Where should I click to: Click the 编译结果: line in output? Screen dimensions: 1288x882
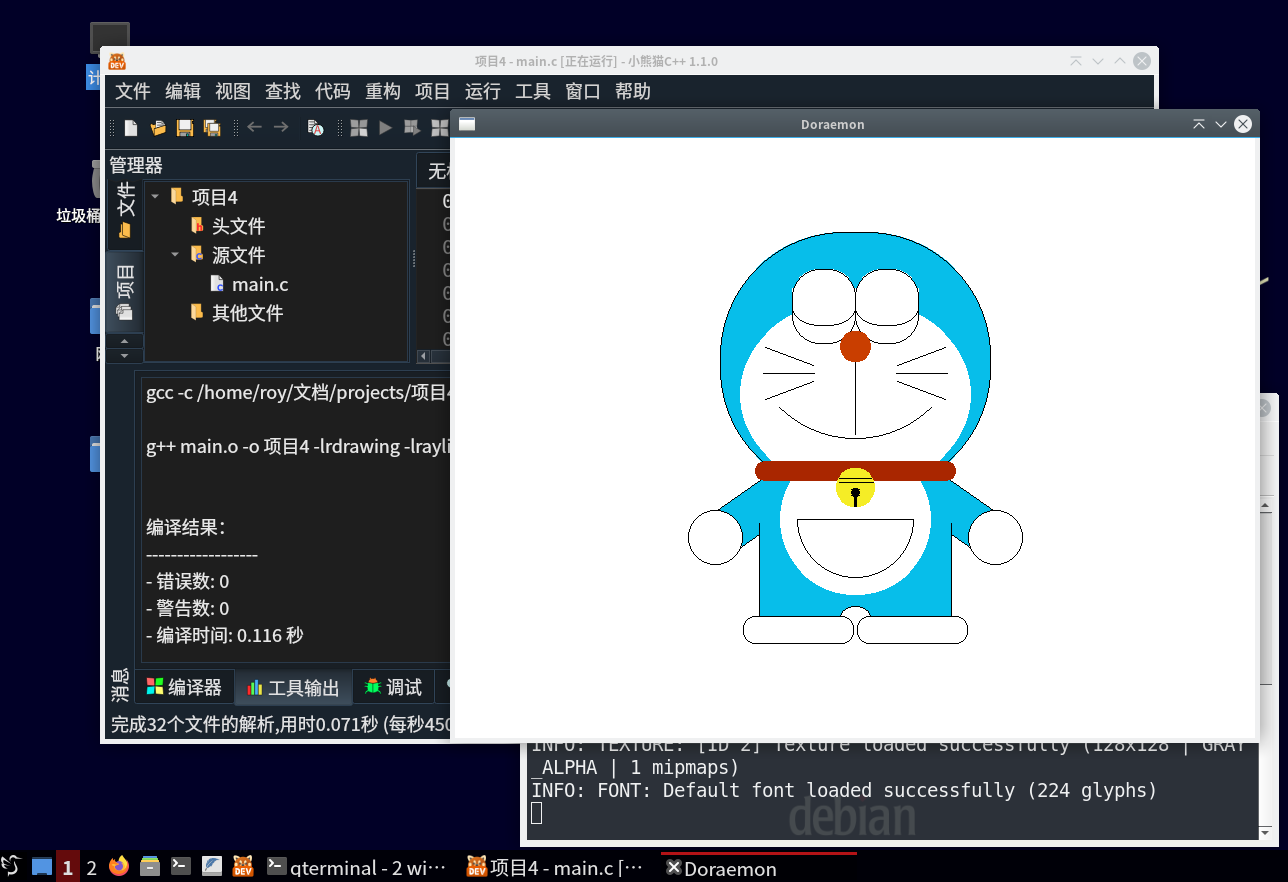186,527
